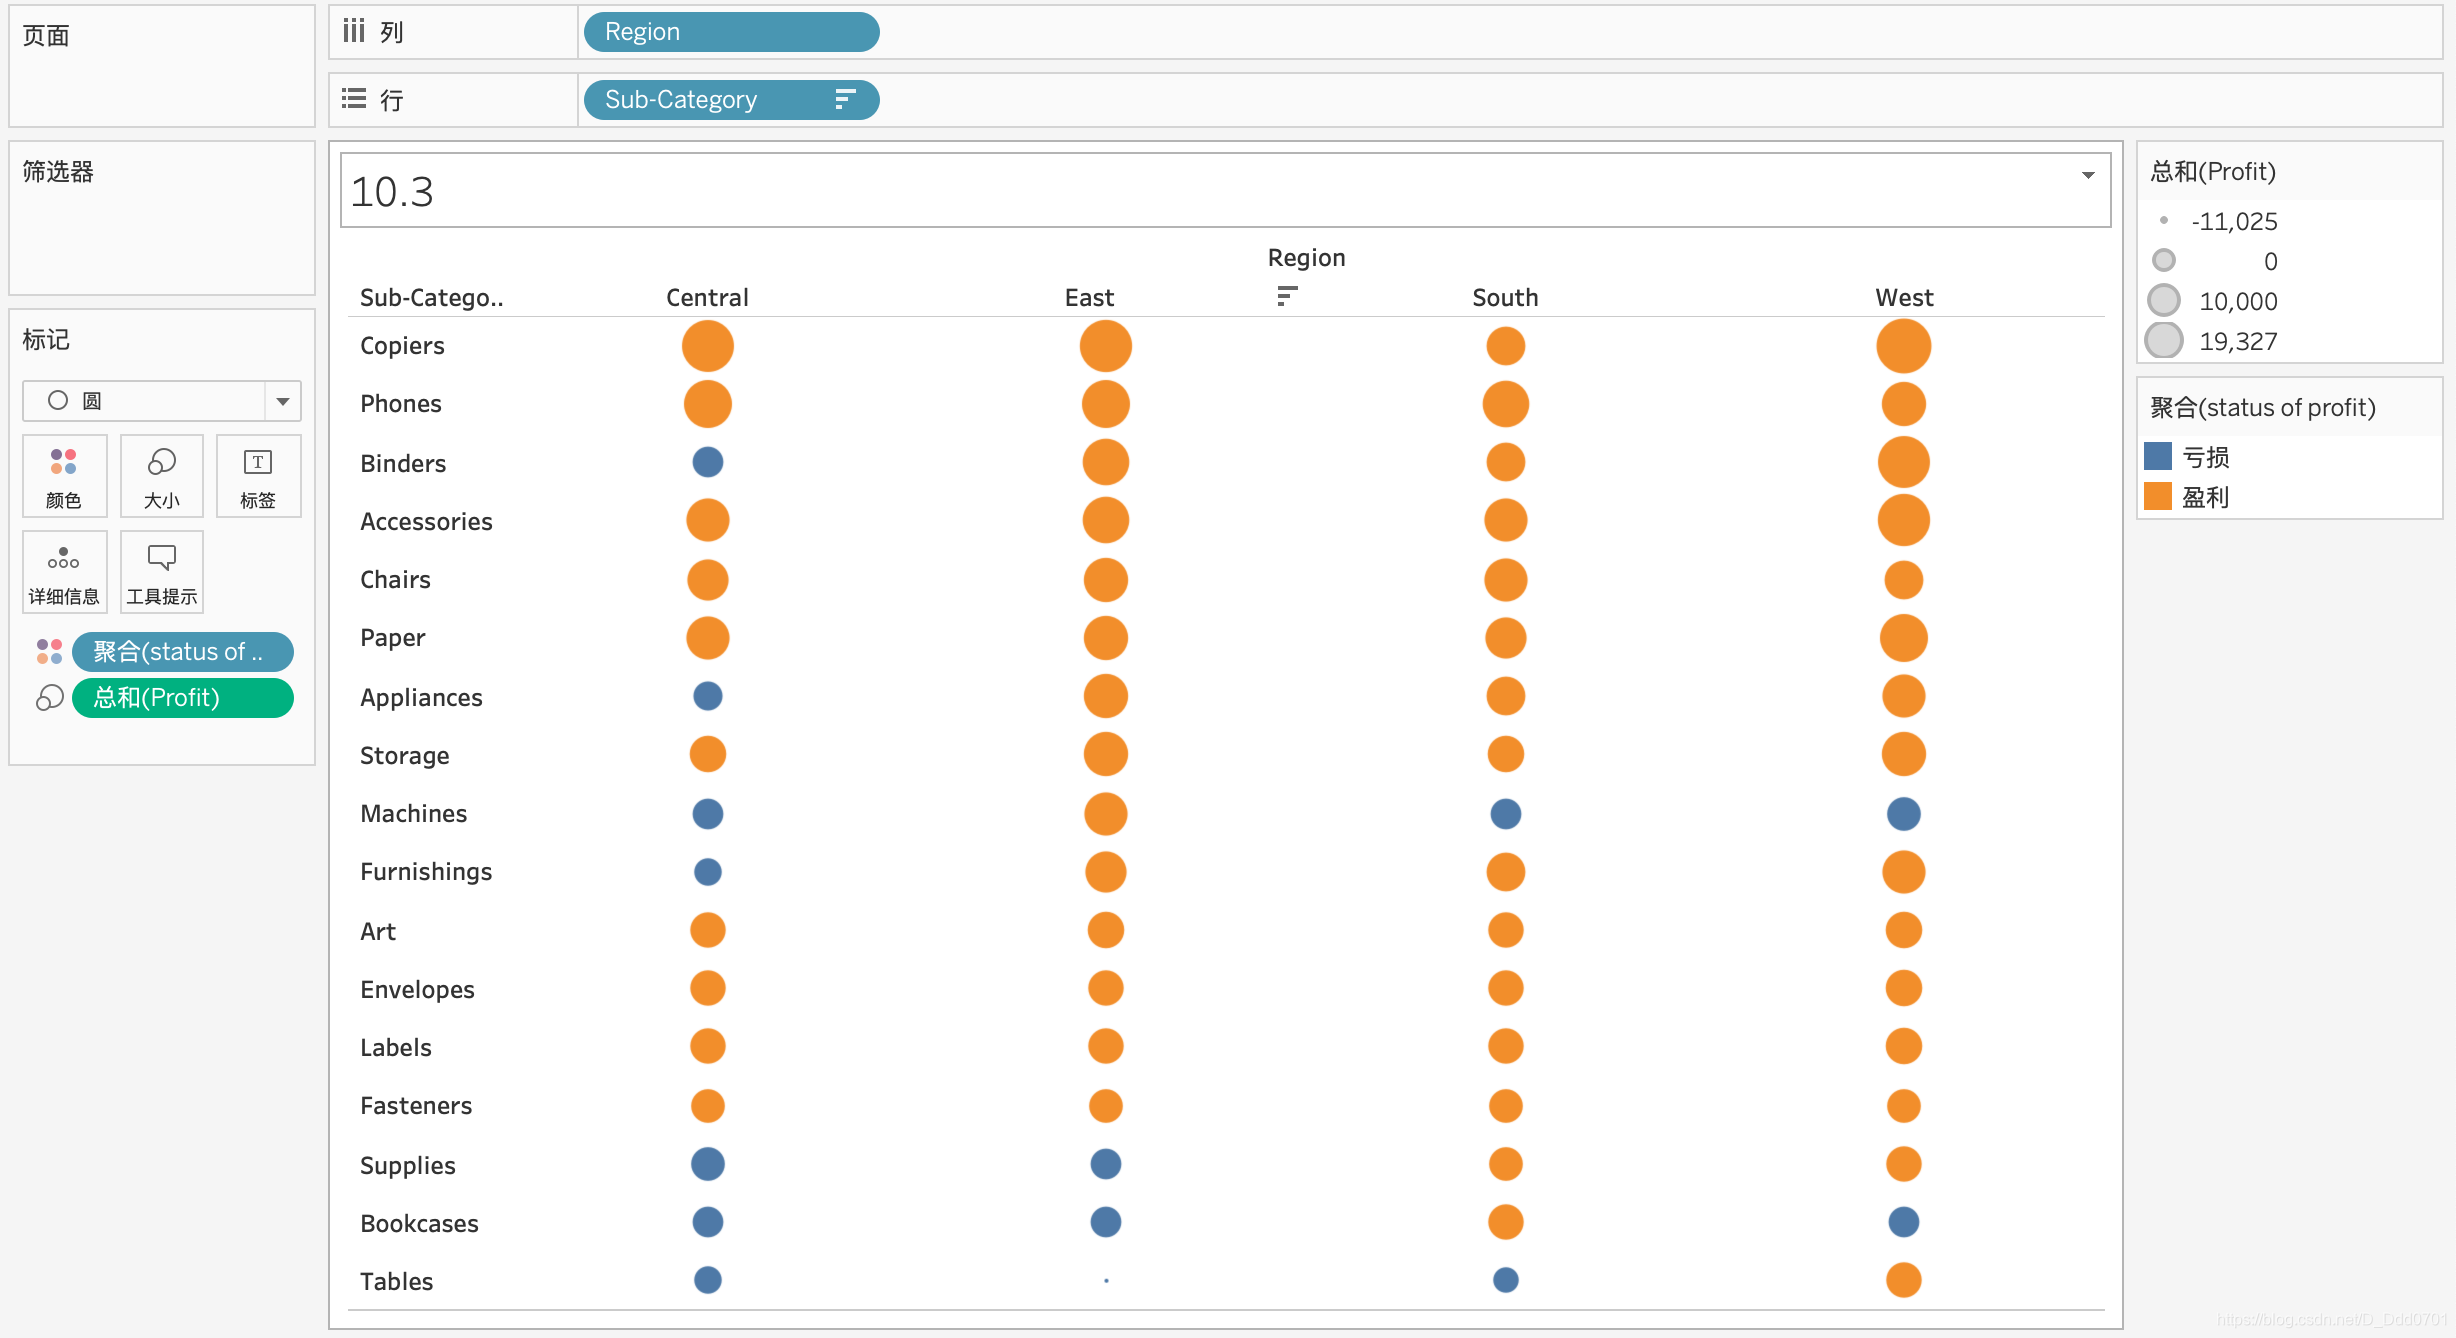Image resolution: width=2456 pixels, height=1338 pixels.
Task: Open the 颜色 (Color) marks card
Action: [64, 477]
